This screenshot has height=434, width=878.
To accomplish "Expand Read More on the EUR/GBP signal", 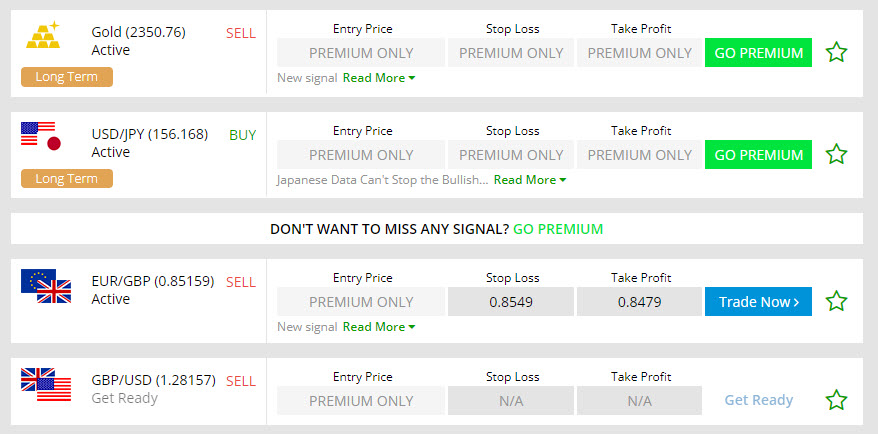I will coord(378,327).
